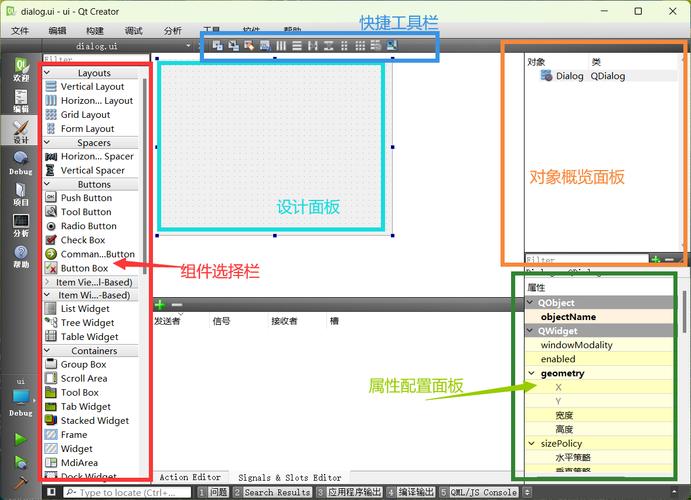The width and height of the screenshot is (691, 500).
Task: Select the Edit Widgets mode toolbar icon
Action: pos(217,45)
